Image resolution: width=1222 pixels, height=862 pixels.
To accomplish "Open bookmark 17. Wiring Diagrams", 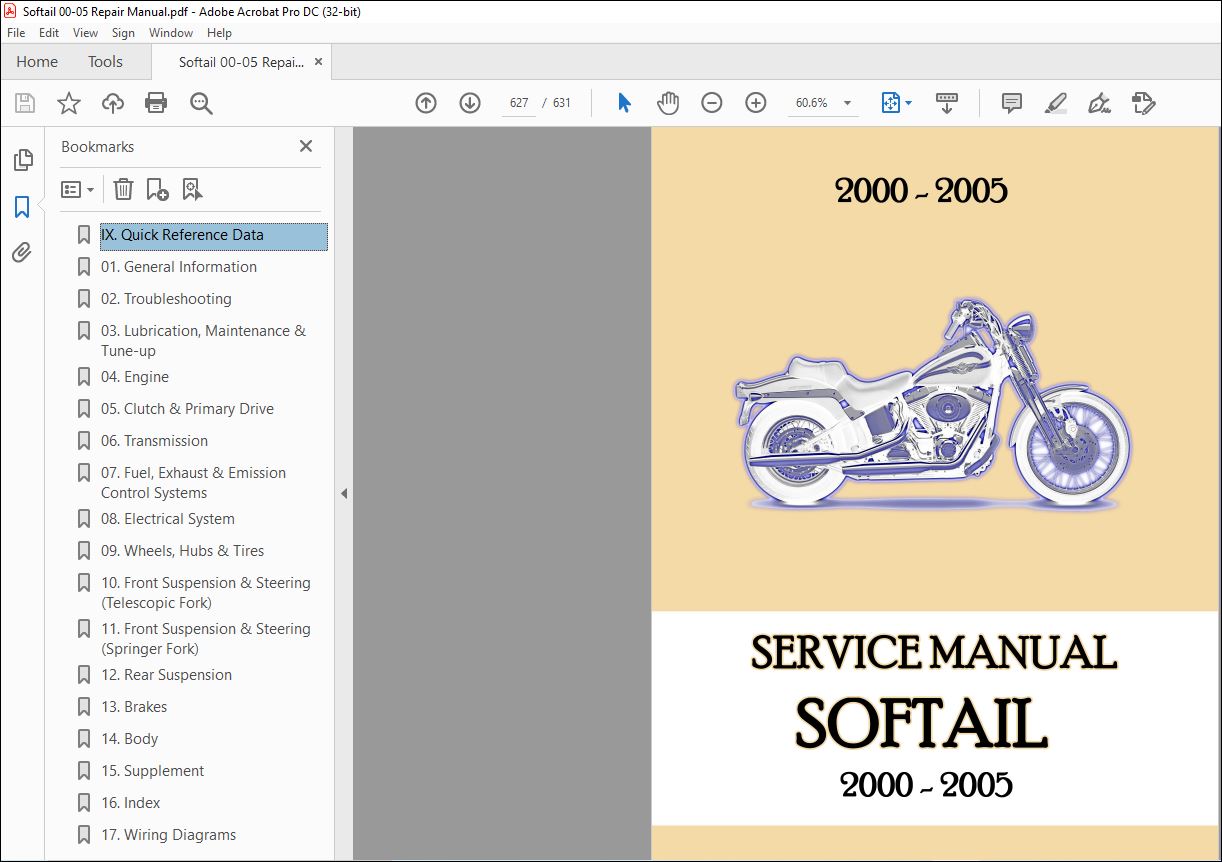I will pyautogui.click(x=169, y=835).
